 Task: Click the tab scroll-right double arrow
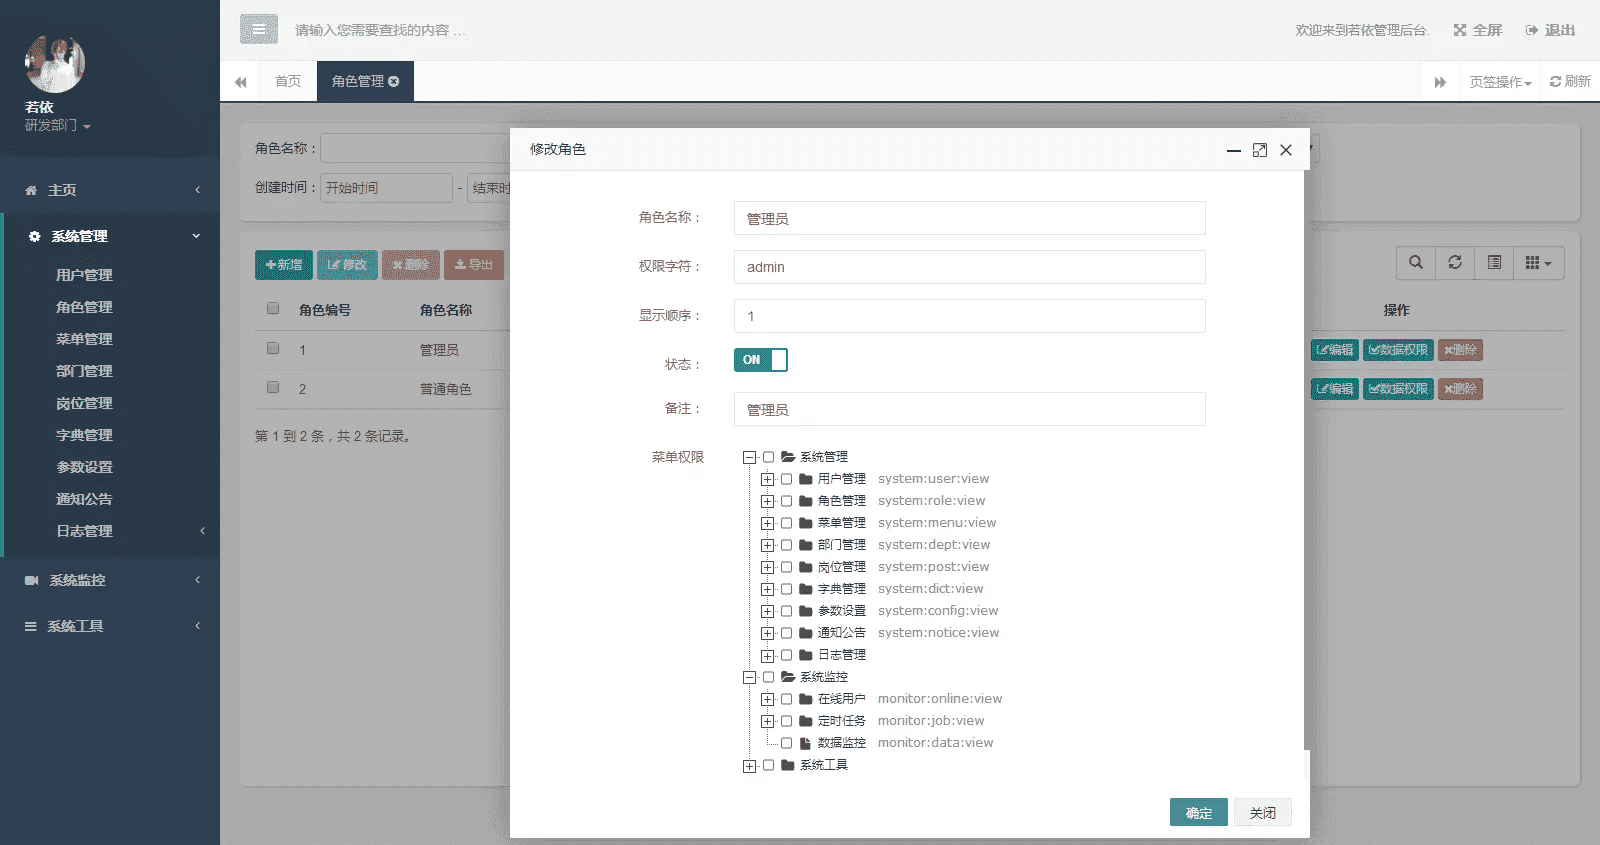(x=1440, y=82)
